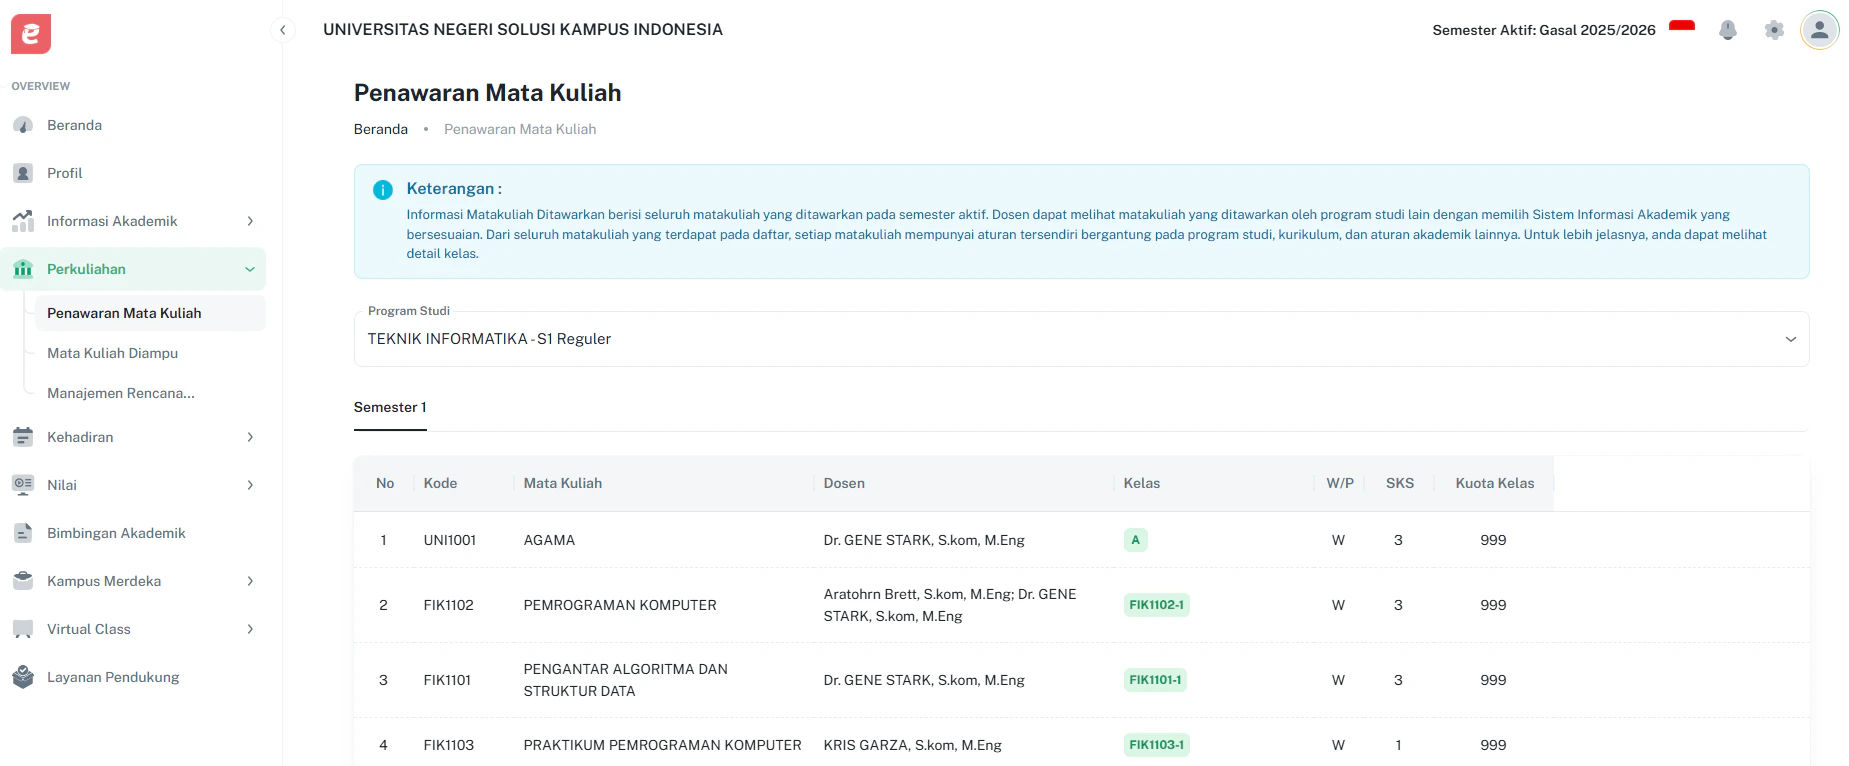The image size is (1849, 766).
Task: Go to Beranda in the sidebar
Action: click(133, 125)
